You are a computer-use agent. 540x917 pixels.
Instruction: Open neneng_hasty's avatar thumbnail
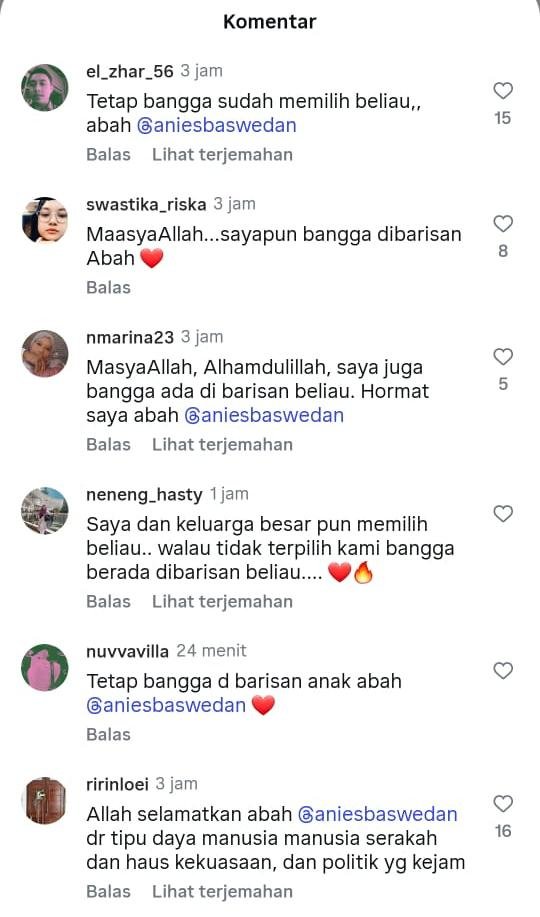[44, 511]
